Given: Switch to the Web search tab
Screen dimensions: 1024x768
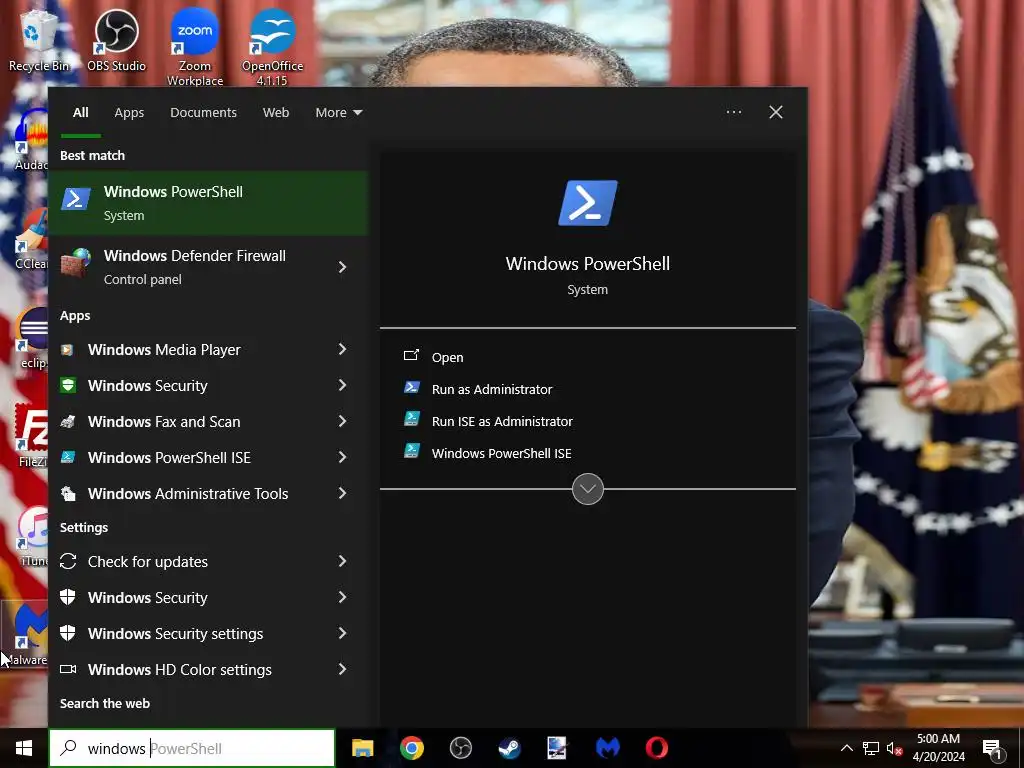Looking at the screenshot, I should pos(276,112).
